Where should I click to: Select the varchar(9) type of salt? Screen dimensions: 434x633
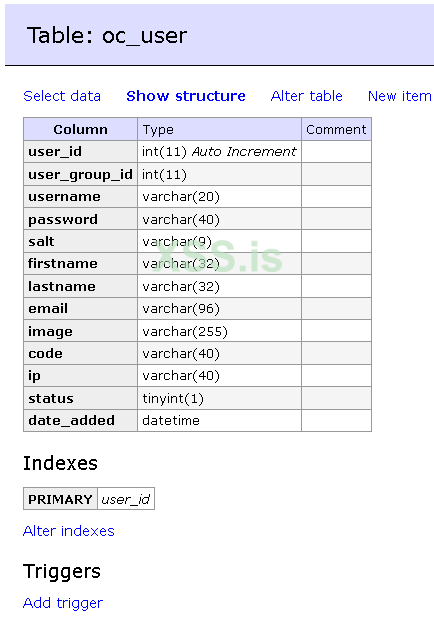click(x=219, y=241)
